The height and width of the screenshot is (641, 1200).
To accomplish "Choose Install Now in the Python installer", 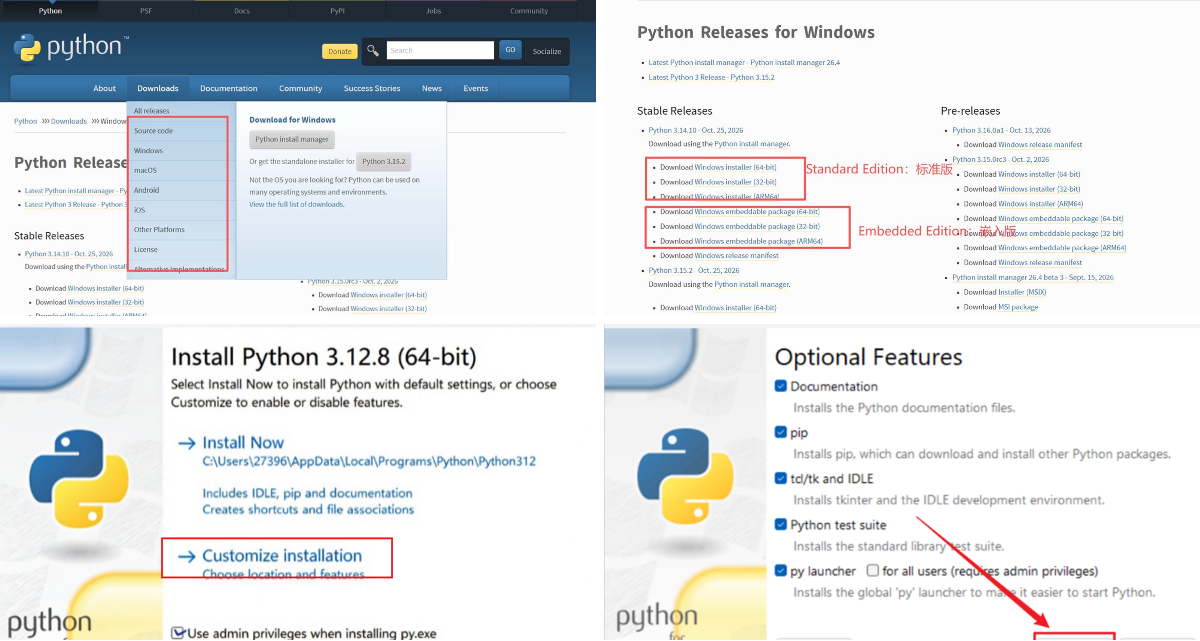I will coord(243,442).
